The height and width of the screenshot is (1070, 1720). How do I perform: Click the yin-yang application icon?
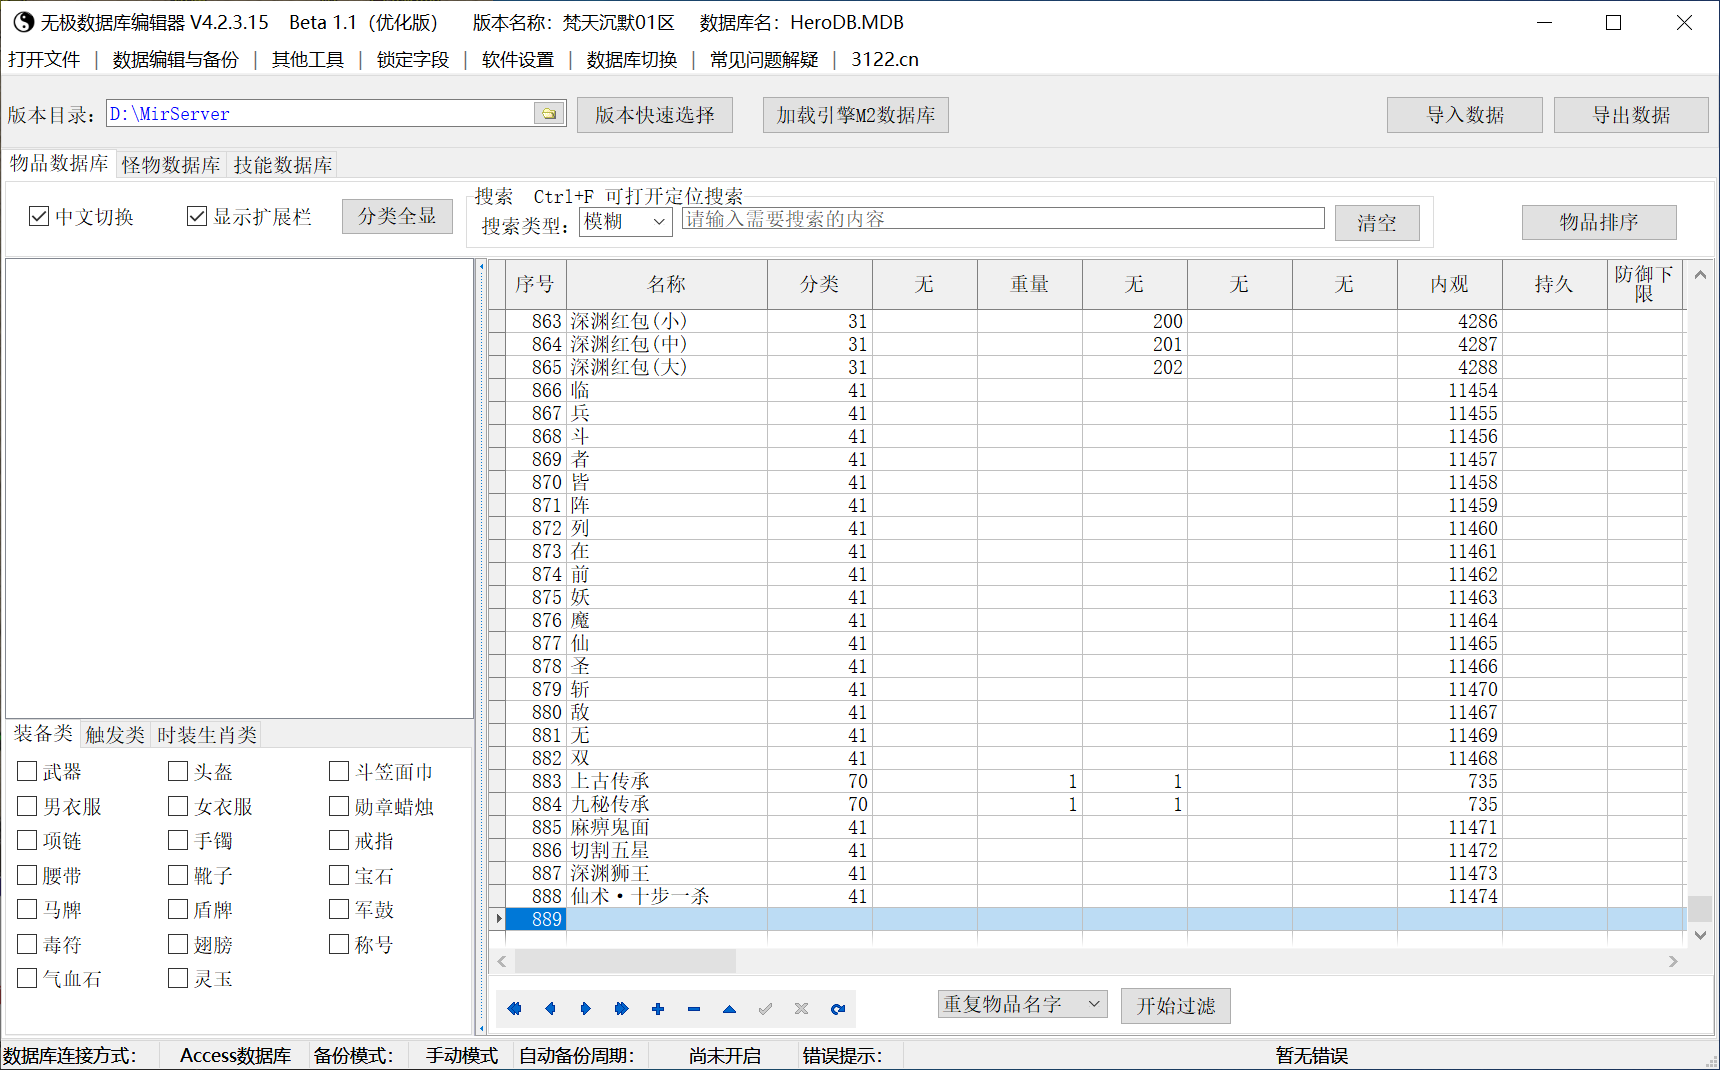pyautogui.click(x=23, y=22)
